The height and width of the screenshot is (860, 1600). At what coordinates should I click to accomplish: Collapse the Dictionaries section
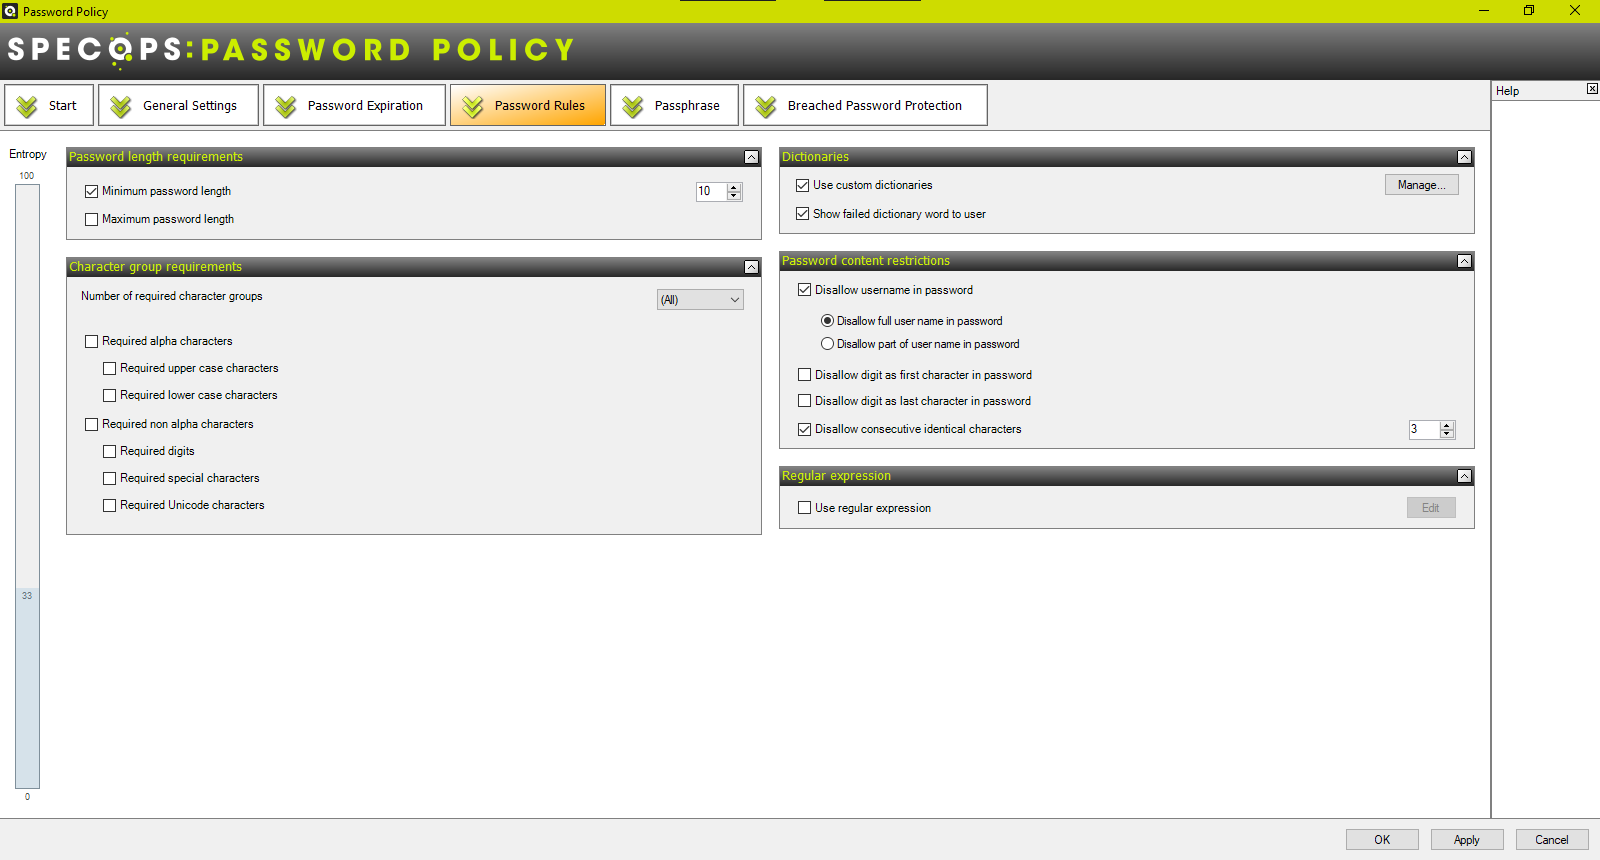pos(1464,157)
